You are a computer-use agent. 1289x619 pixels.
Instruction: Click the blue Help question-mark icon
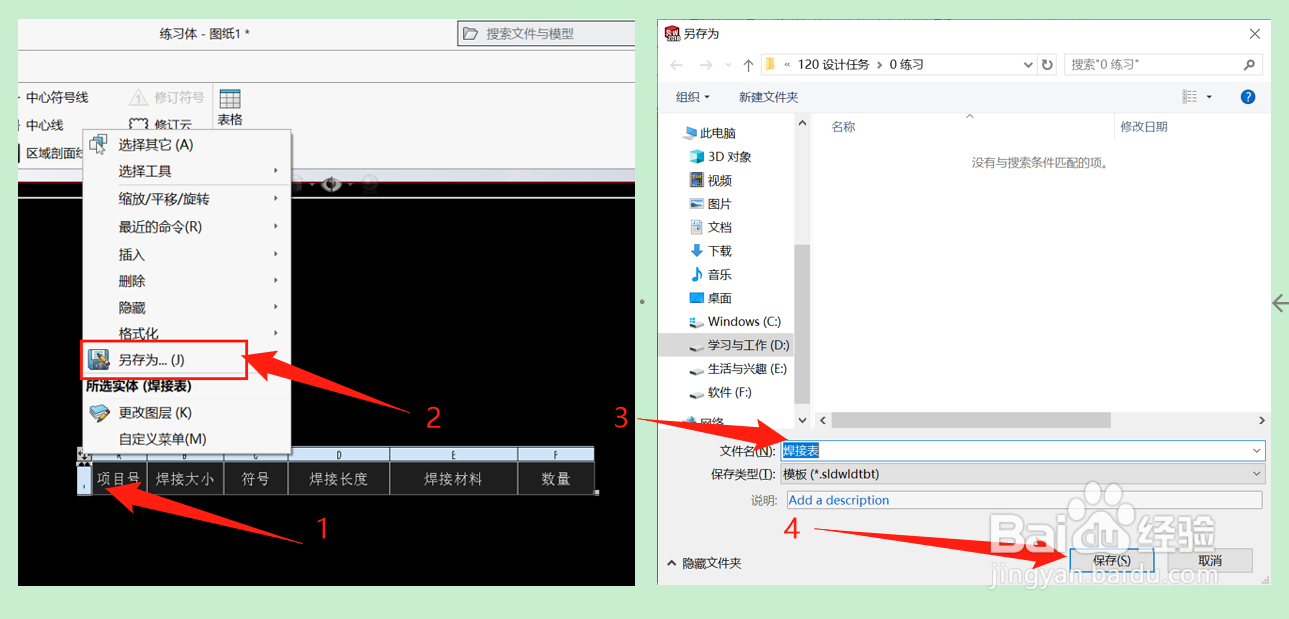click(x=1247, y=96)
